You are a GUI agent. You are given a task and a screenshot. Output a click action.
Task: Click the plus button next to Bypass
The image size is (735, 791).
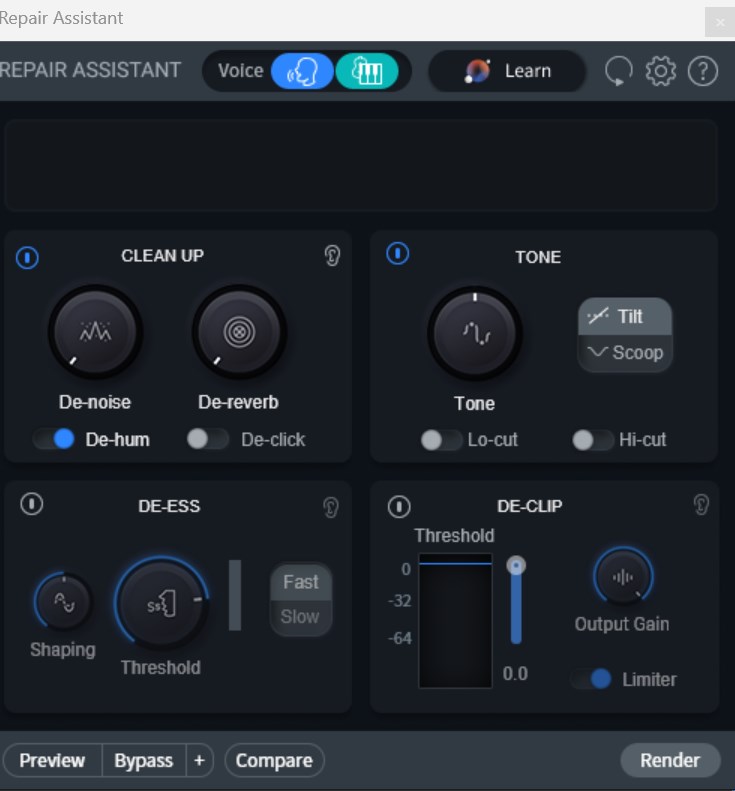click(199, 761)
